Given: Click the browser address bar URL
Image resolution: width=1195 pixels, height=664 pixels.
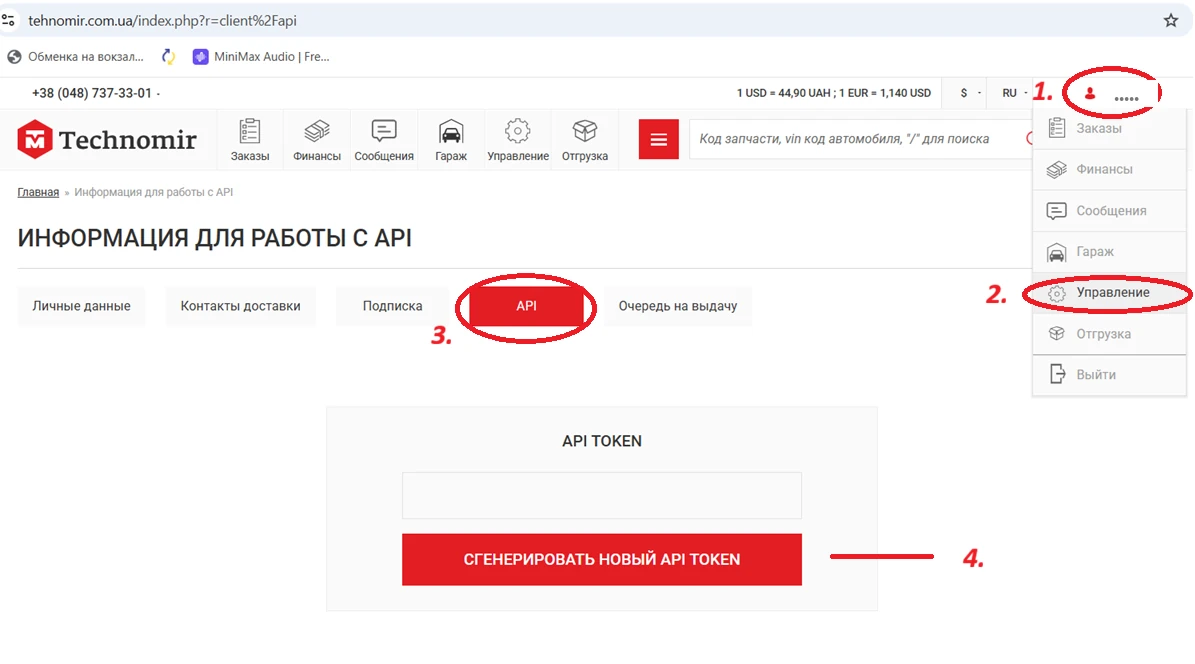Looking at the screenshot, I should click(162, 21).
